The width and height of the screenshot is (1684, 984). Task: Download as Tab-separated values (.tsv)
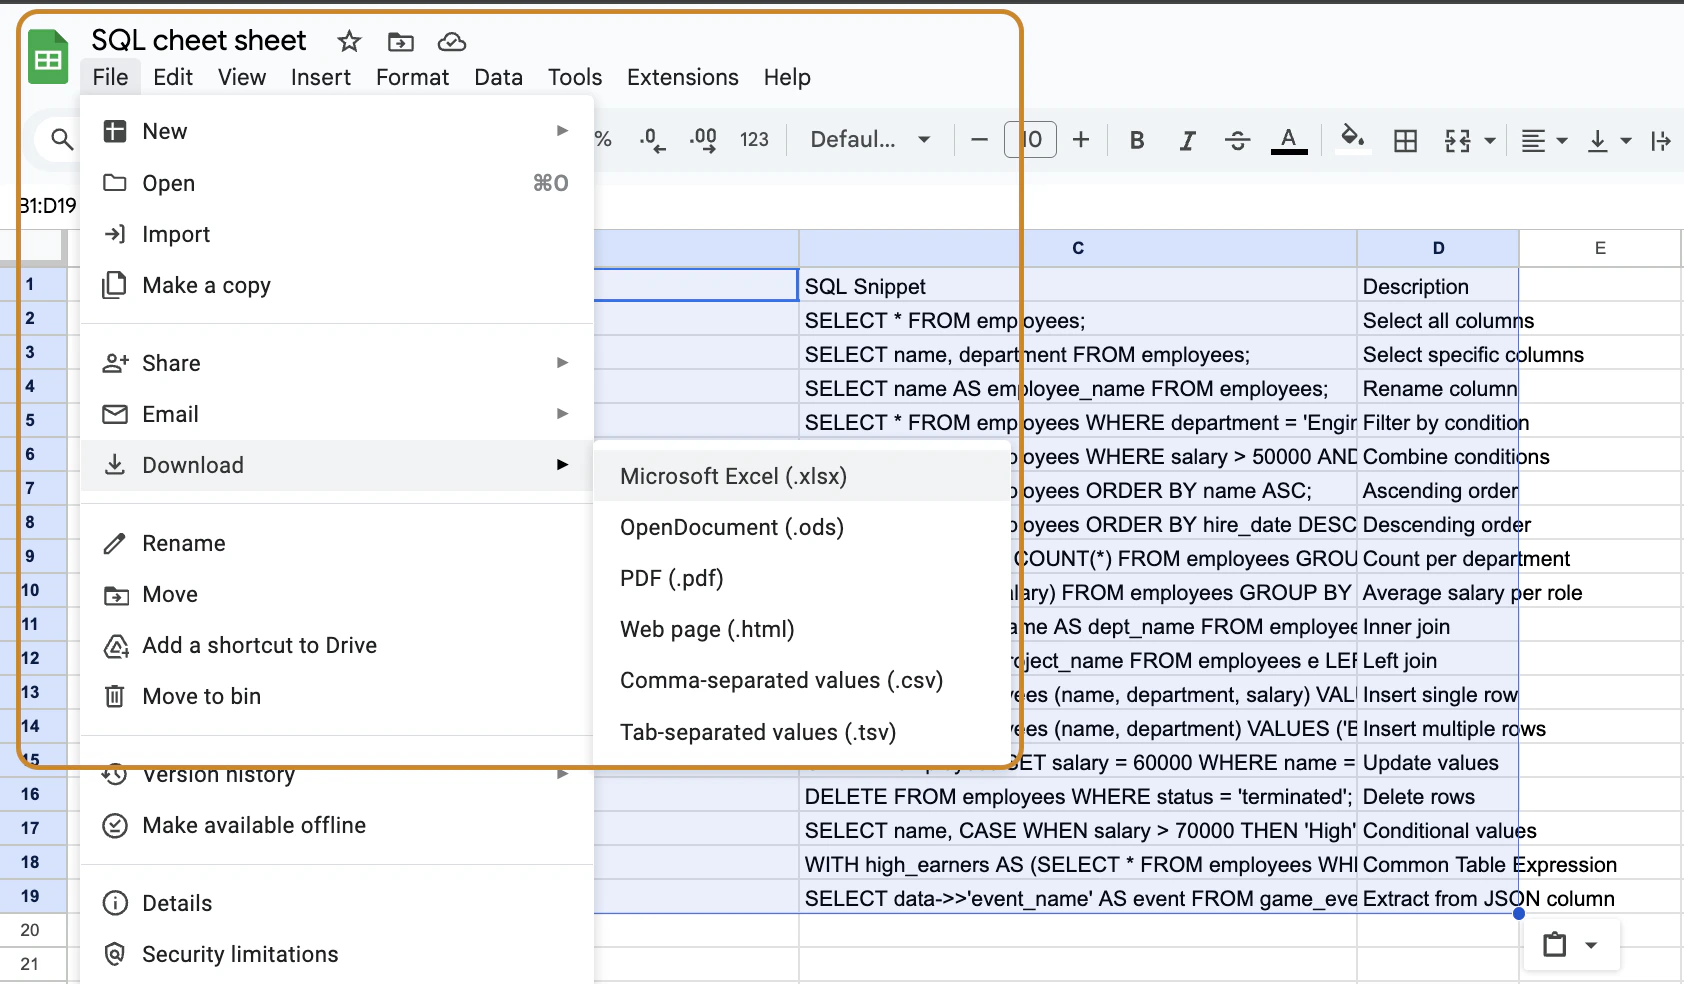click(x=802, y=732)
